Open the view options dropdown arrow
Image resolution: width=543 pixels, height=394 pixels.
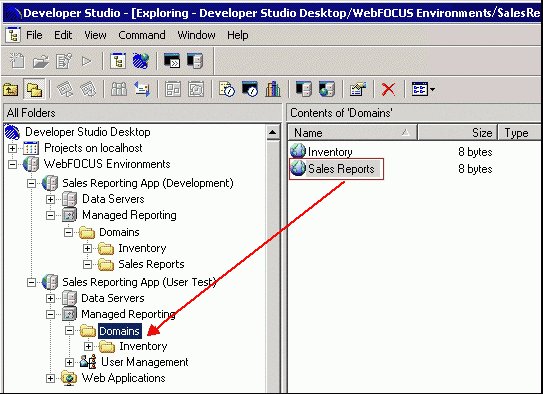(x=432, y=89)
